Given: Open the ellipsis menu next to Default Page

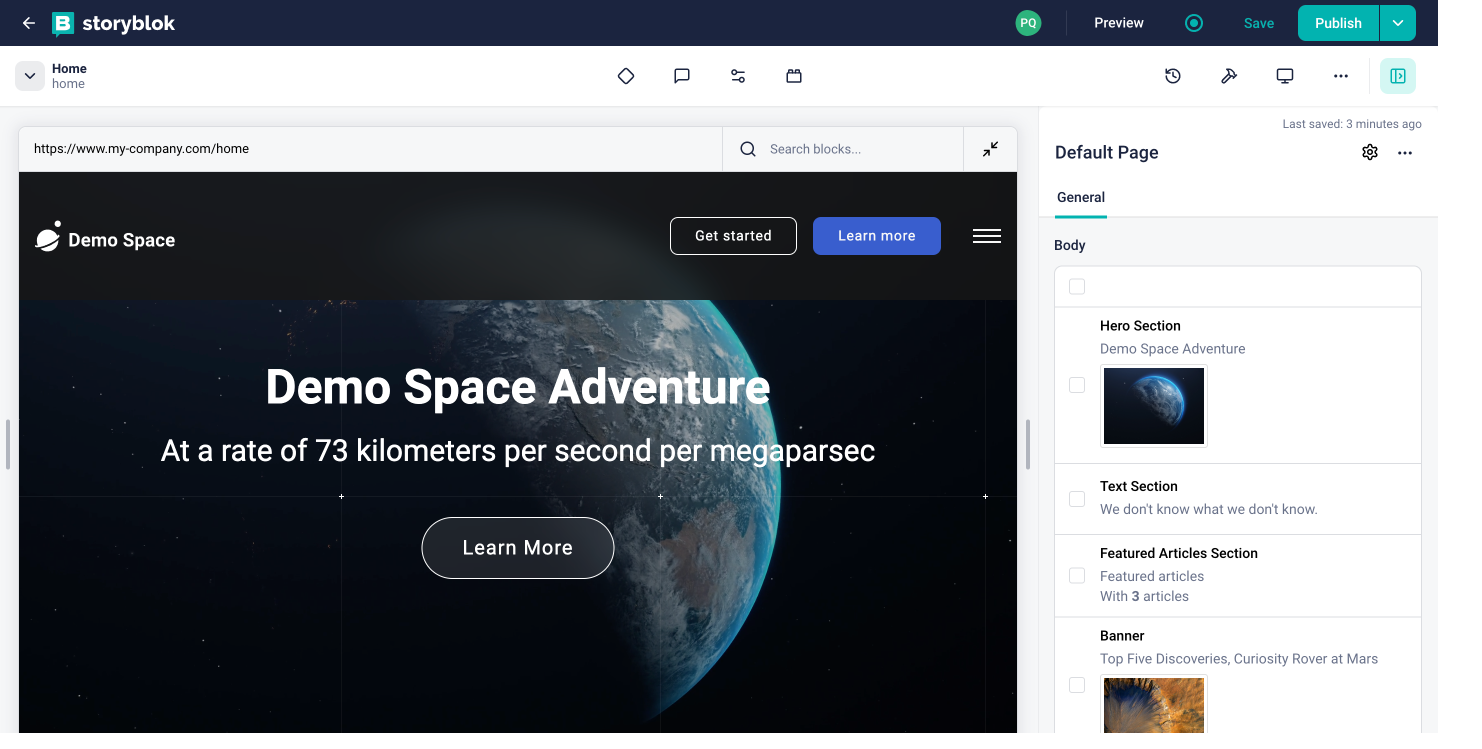Looking at the screenshot, I should tap(1405, 152).
